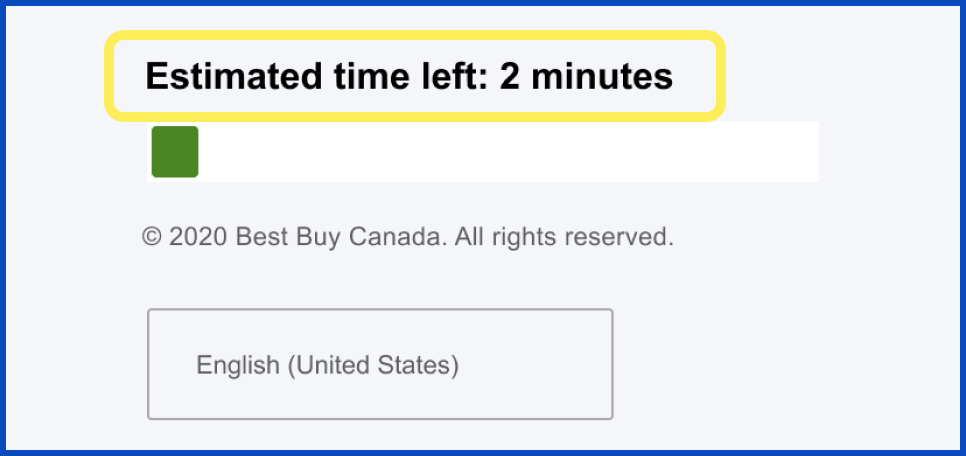The height and width of the screenshot is (456, 966).
Task: Click the green progress indicator block
Action: [175, 152]
